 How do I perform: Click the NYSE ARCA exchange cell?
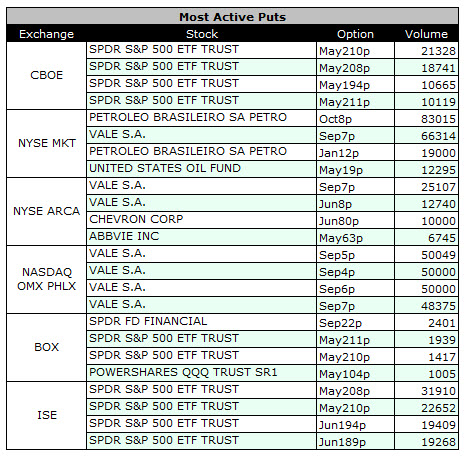pyautogui.click(x=46, y=211)
